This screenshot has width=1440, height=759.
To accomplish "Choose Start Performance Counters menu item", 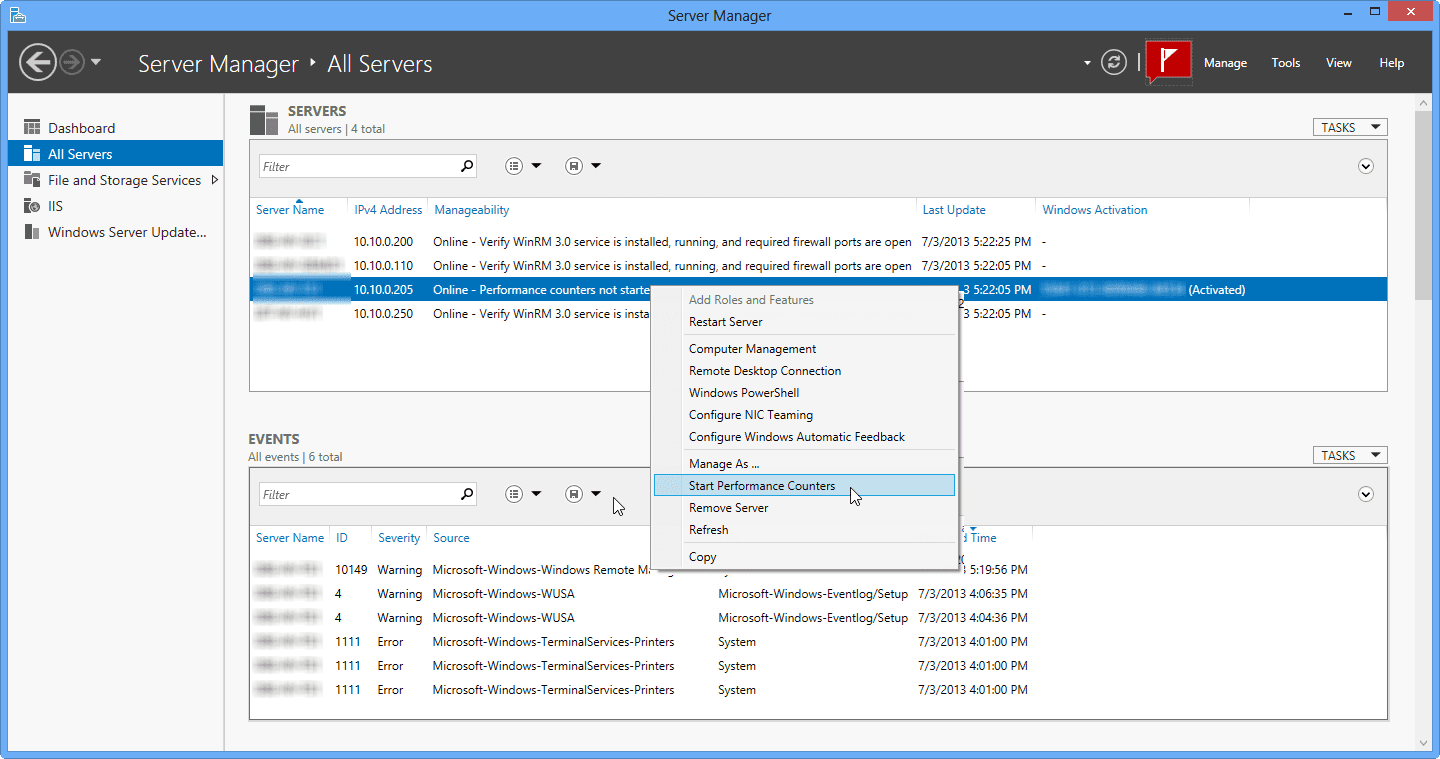I will point(804,486).
